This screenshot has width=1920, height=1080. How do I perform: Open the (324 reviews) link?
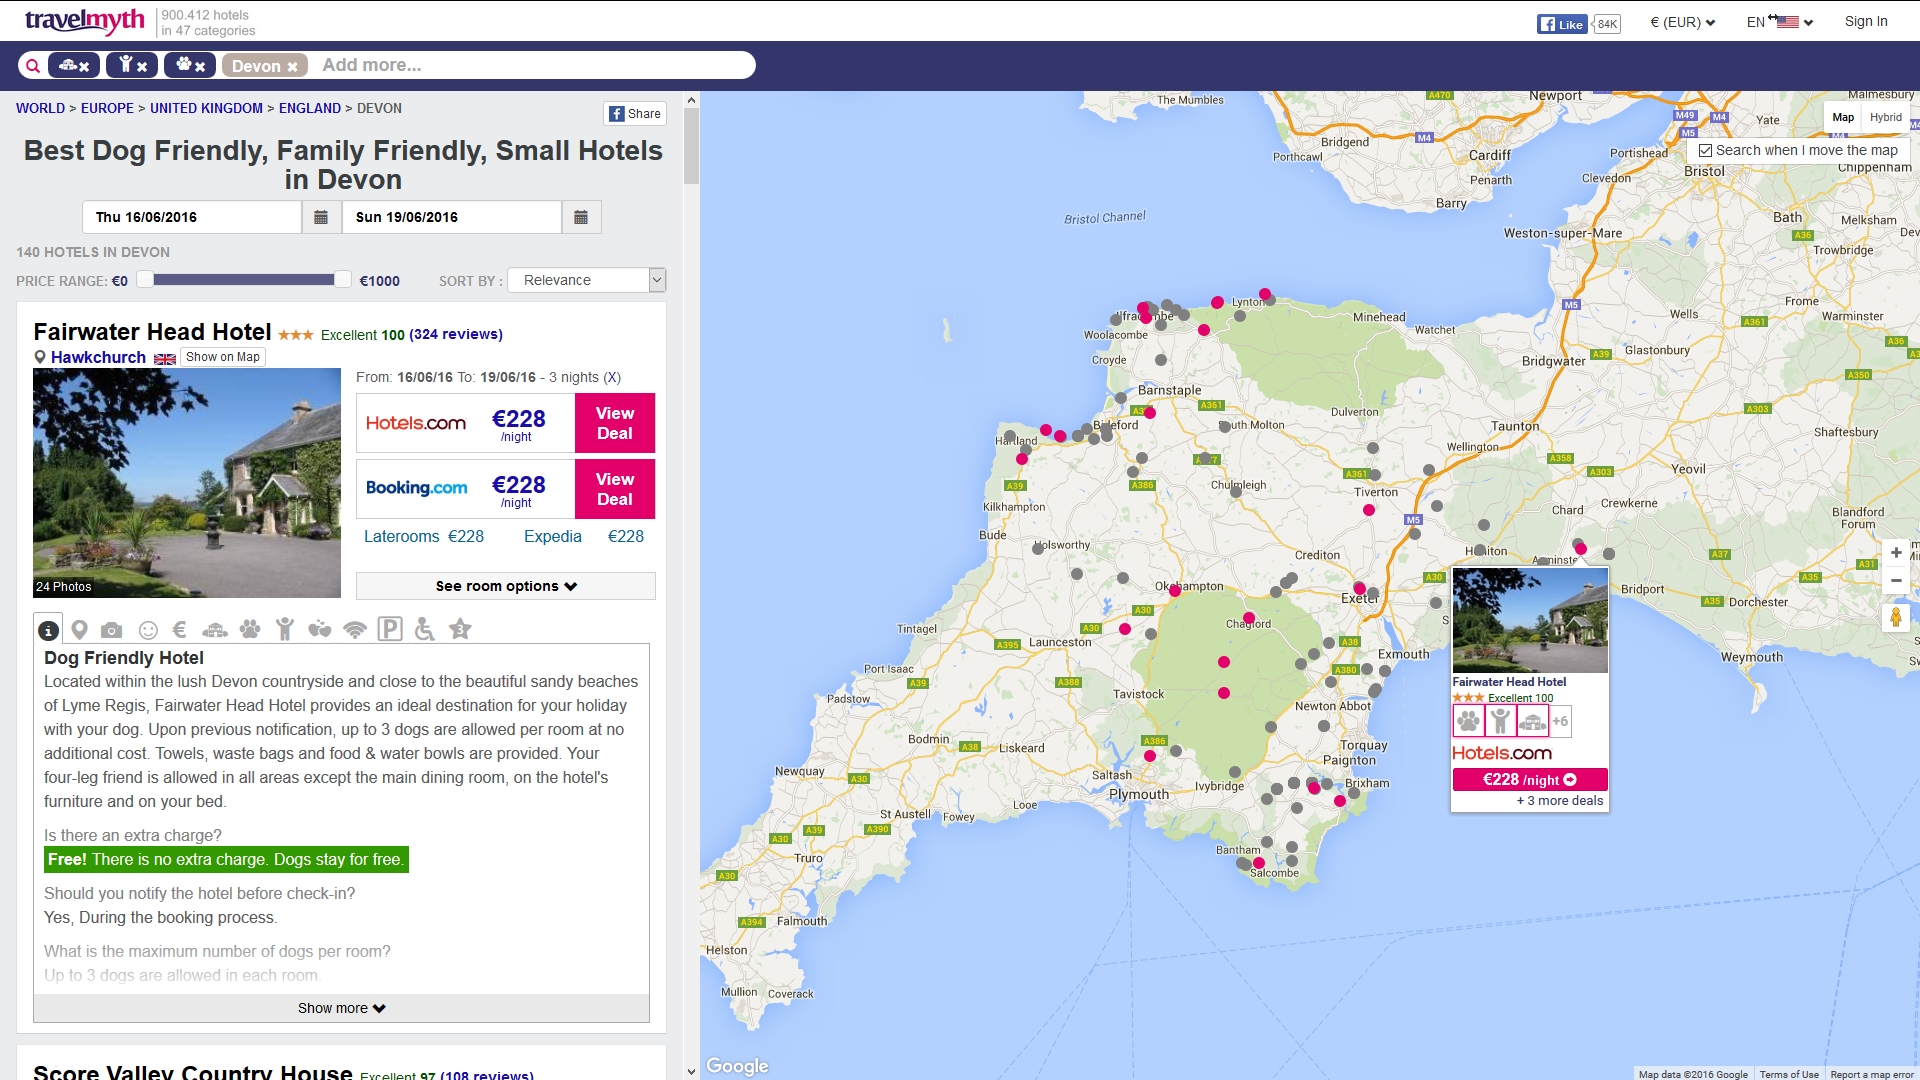(456, 334)
